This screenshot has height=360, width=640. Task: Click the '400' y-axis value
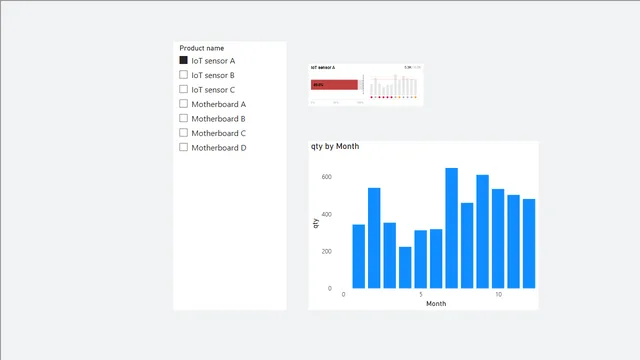pos(327,214)
